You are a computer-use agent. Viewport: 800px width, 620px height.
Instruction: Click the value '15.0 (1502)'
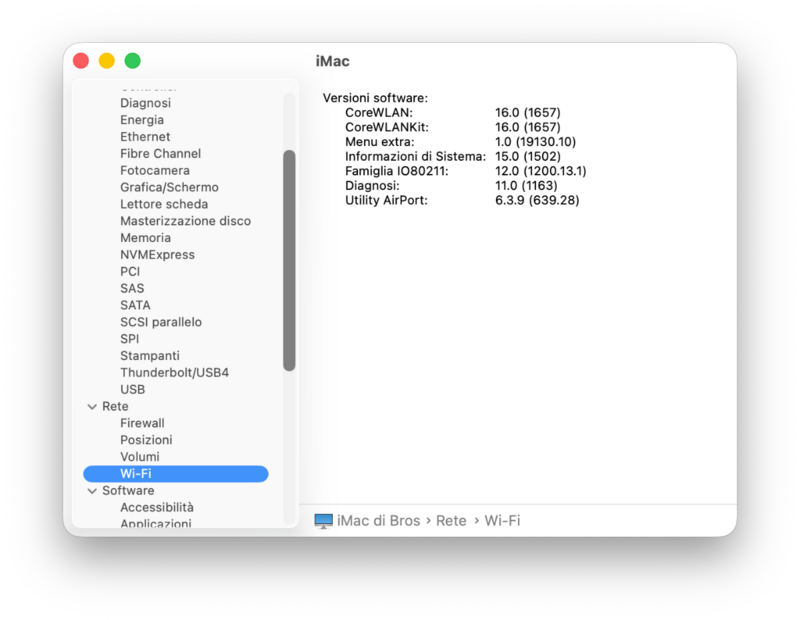click(x=528, y=157)
